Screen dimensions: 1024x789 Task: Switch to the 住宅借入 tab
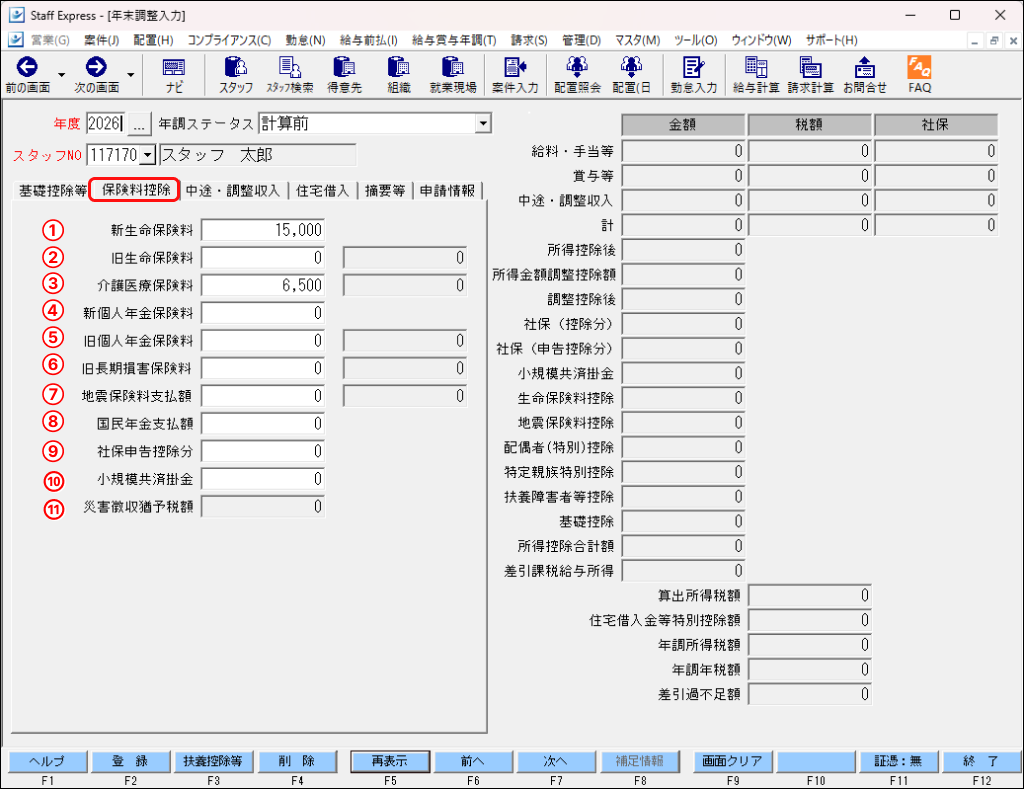323,191
